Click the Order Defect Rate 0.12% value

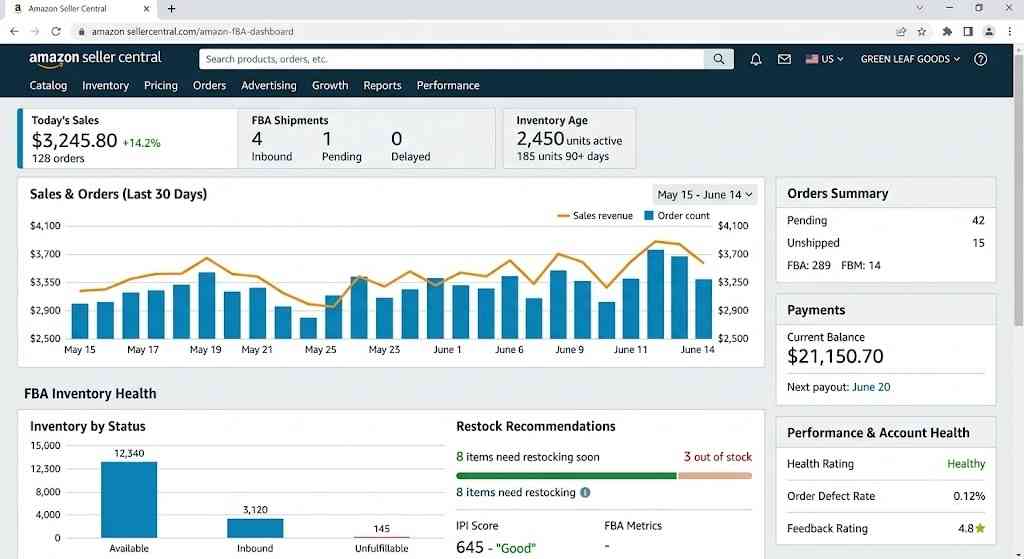tap(968, 496)
